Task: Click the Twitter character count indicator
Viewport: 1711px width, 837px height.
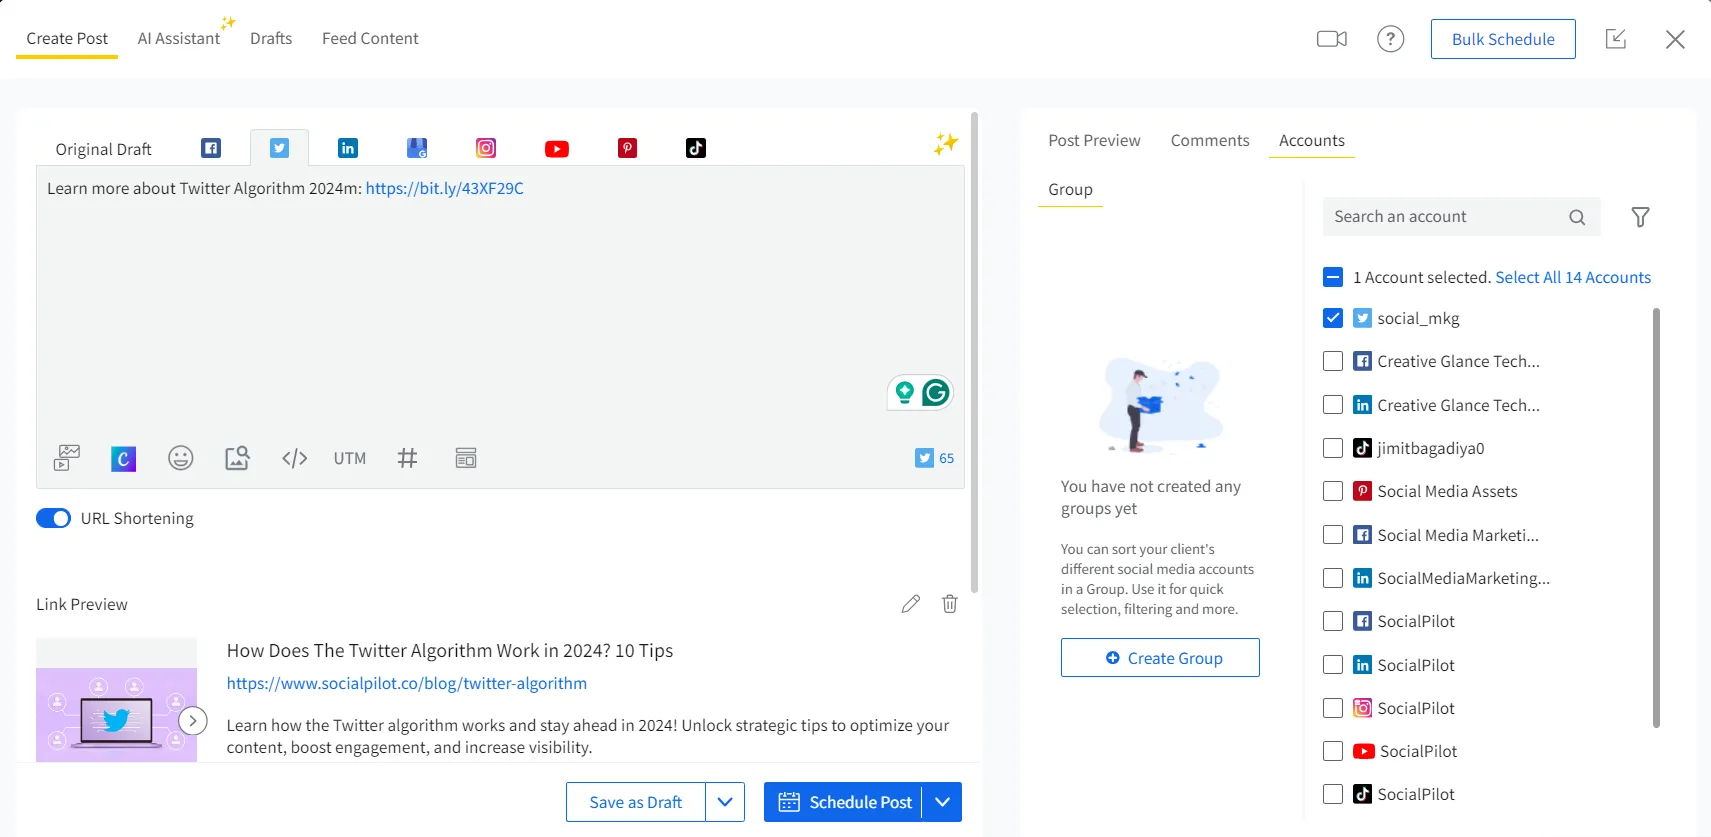Action: click(935, 458)
